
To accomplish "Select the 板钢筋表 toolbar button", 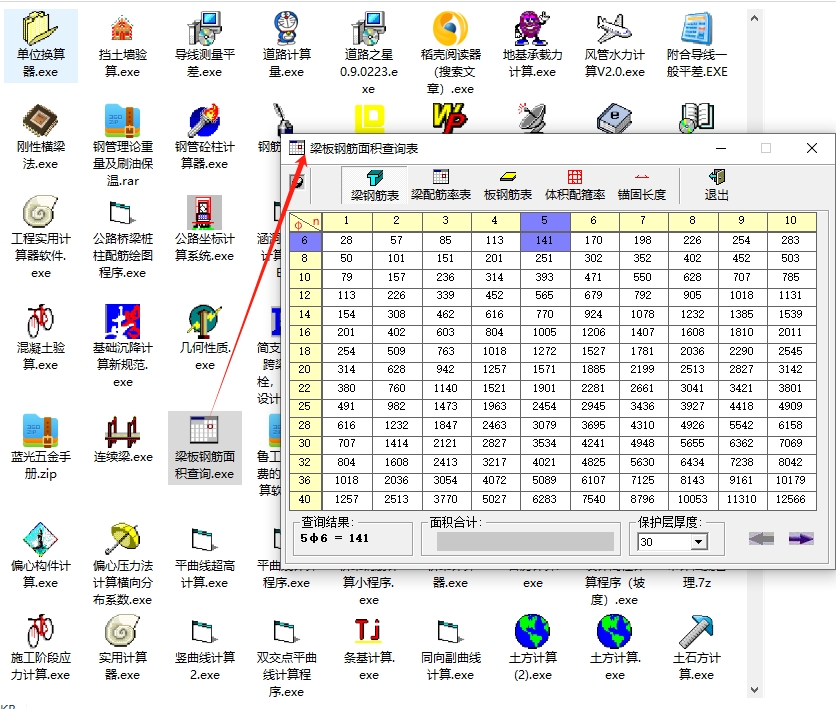I will coord(508,185).
